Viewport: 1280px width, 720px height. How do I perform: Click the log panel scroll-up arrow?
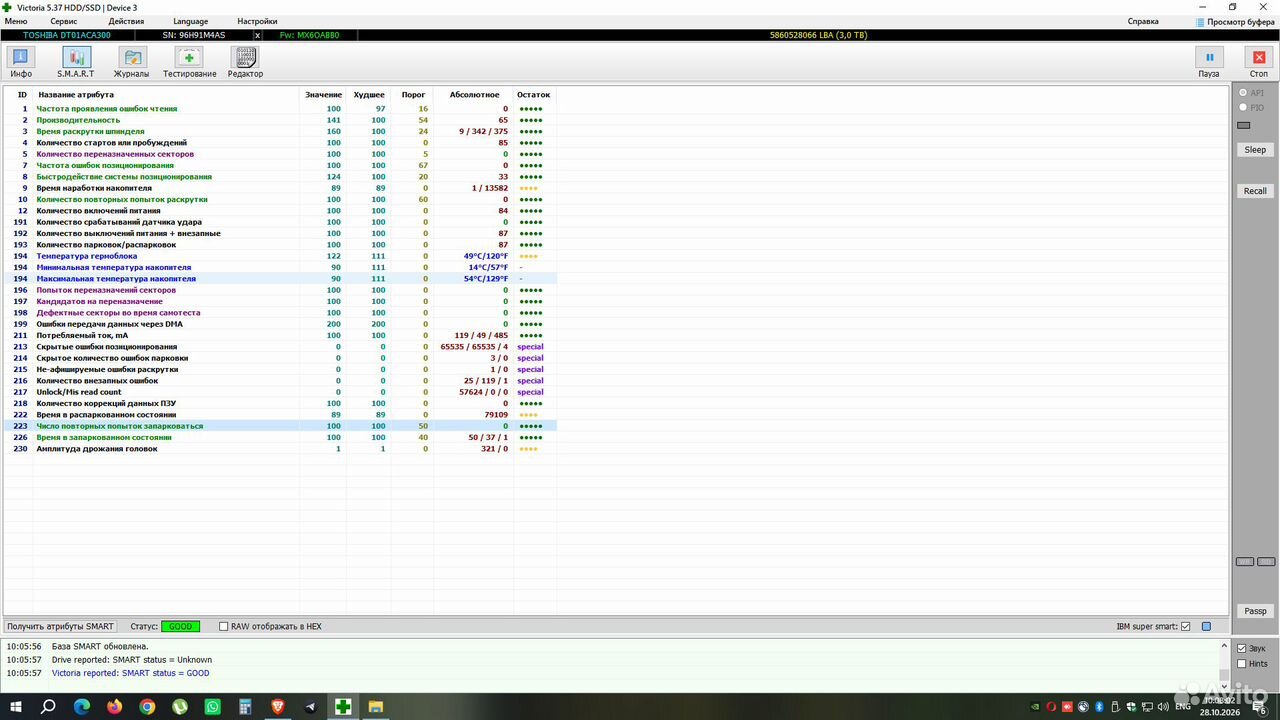[x=1224, y=645]
